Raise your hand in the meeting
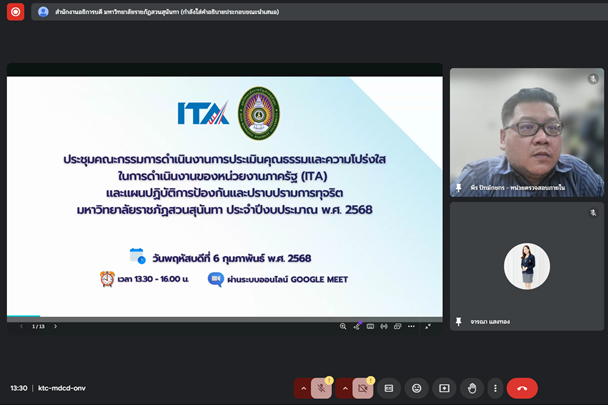 tap(471, 388)
